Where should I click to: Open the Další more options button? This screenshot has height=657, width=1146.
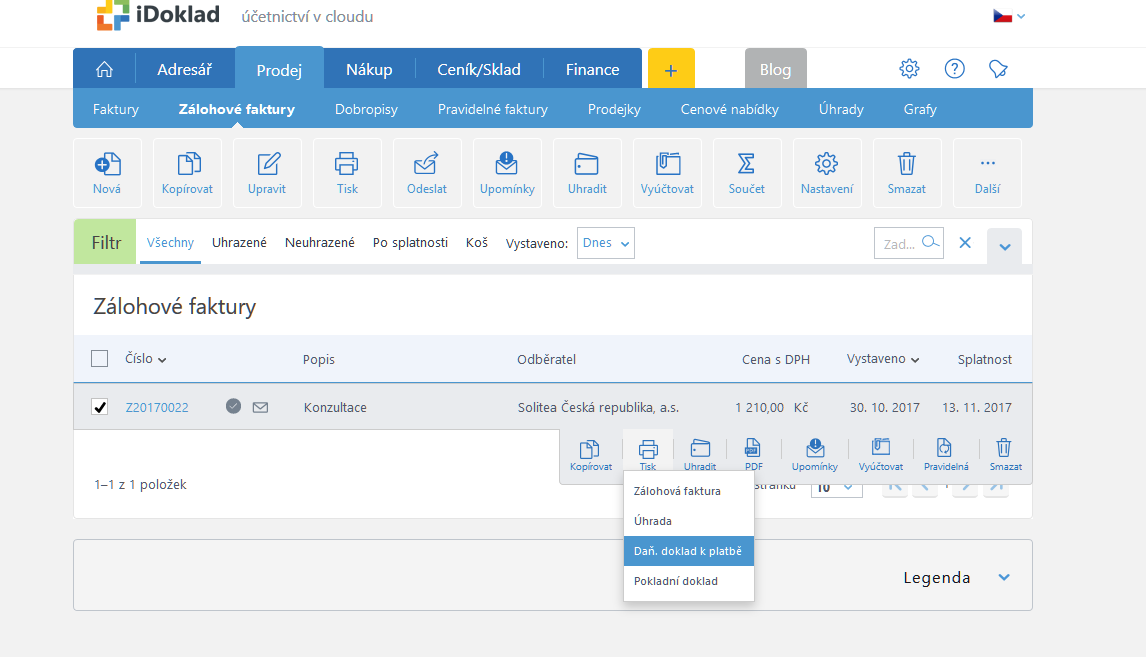coord(987,173)
